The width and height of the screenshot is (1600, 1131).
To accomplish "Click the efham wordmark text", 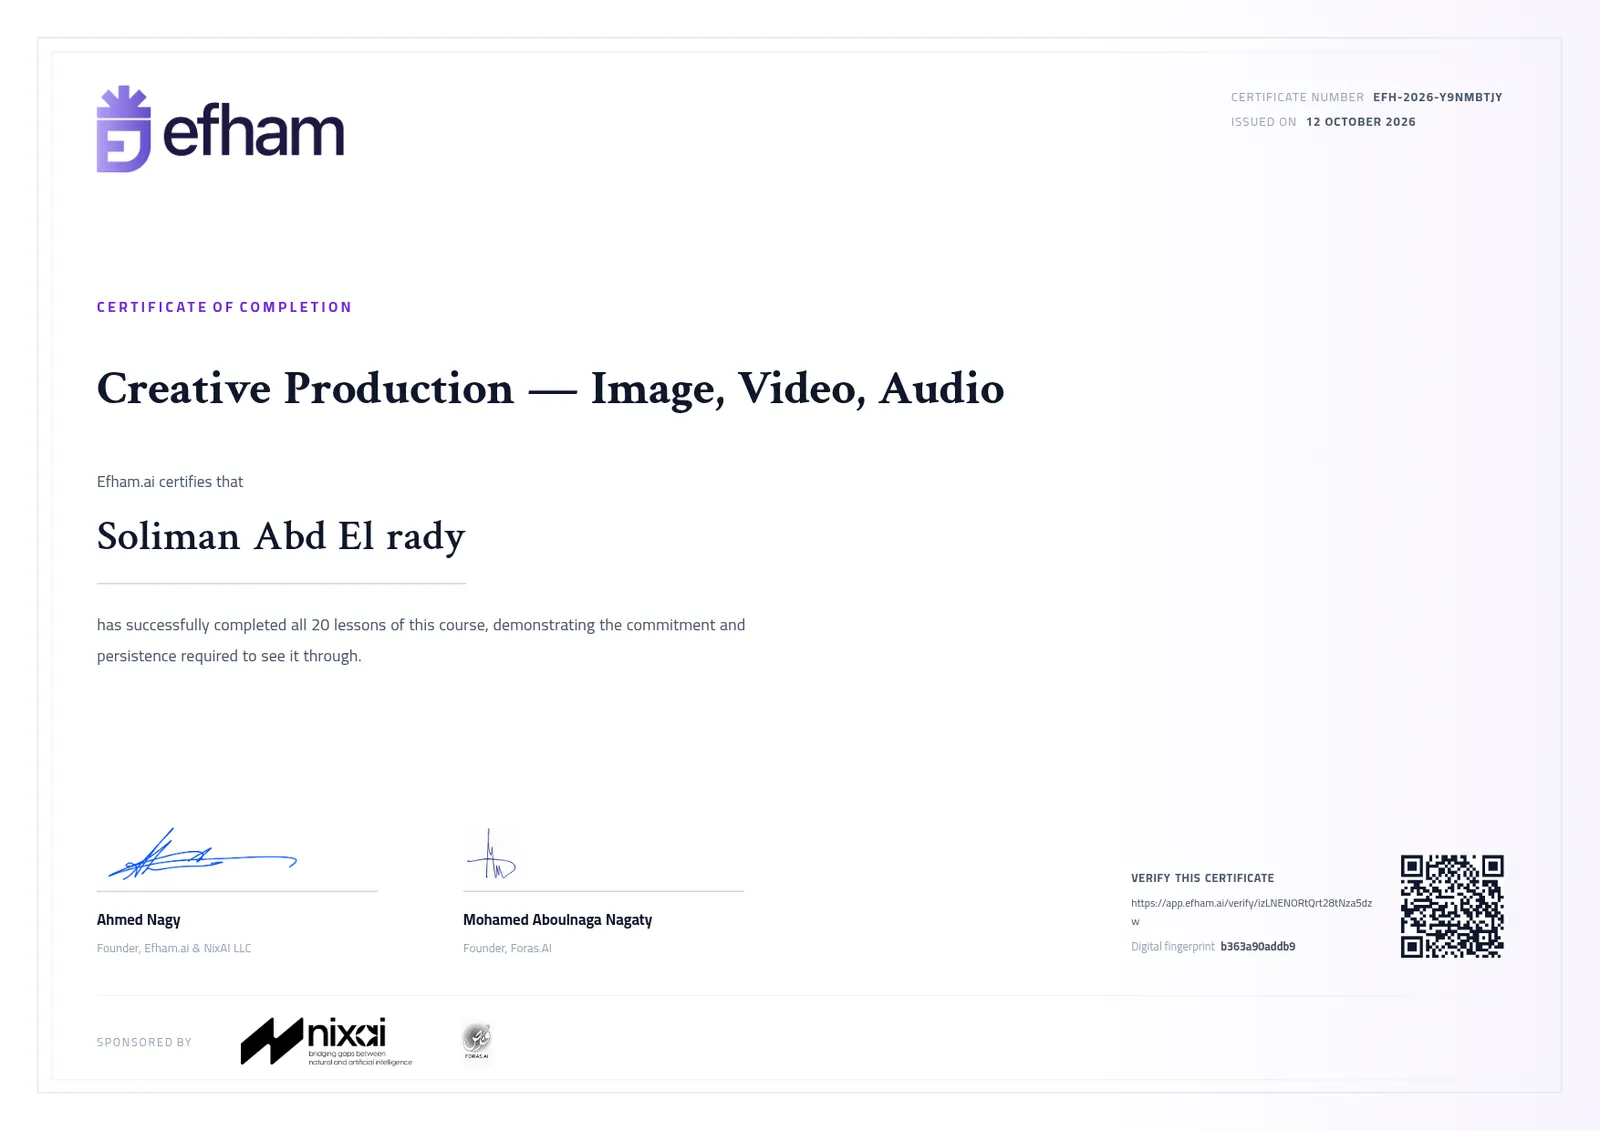I will pyautogui.click(x=253, y=132).
